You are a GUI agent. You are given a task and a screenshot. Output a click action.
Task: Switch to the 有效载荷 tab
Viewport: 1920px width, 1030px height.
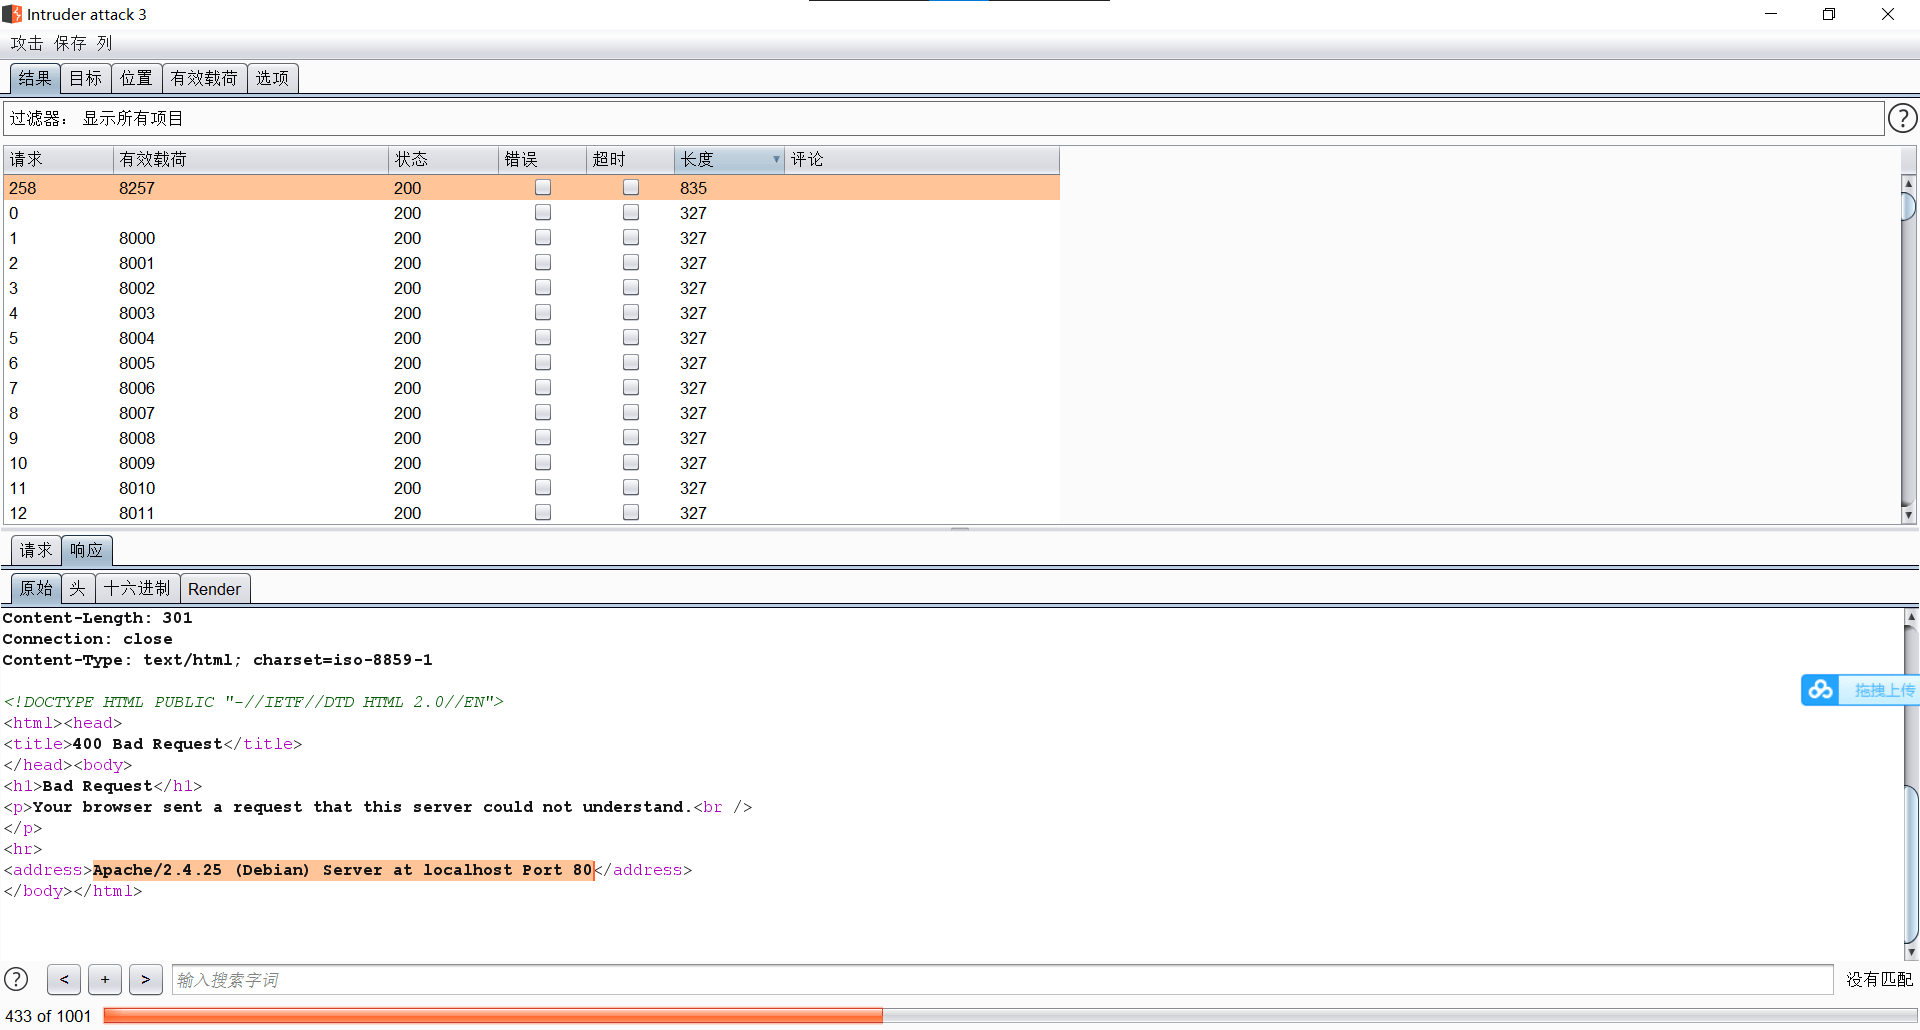204,78
